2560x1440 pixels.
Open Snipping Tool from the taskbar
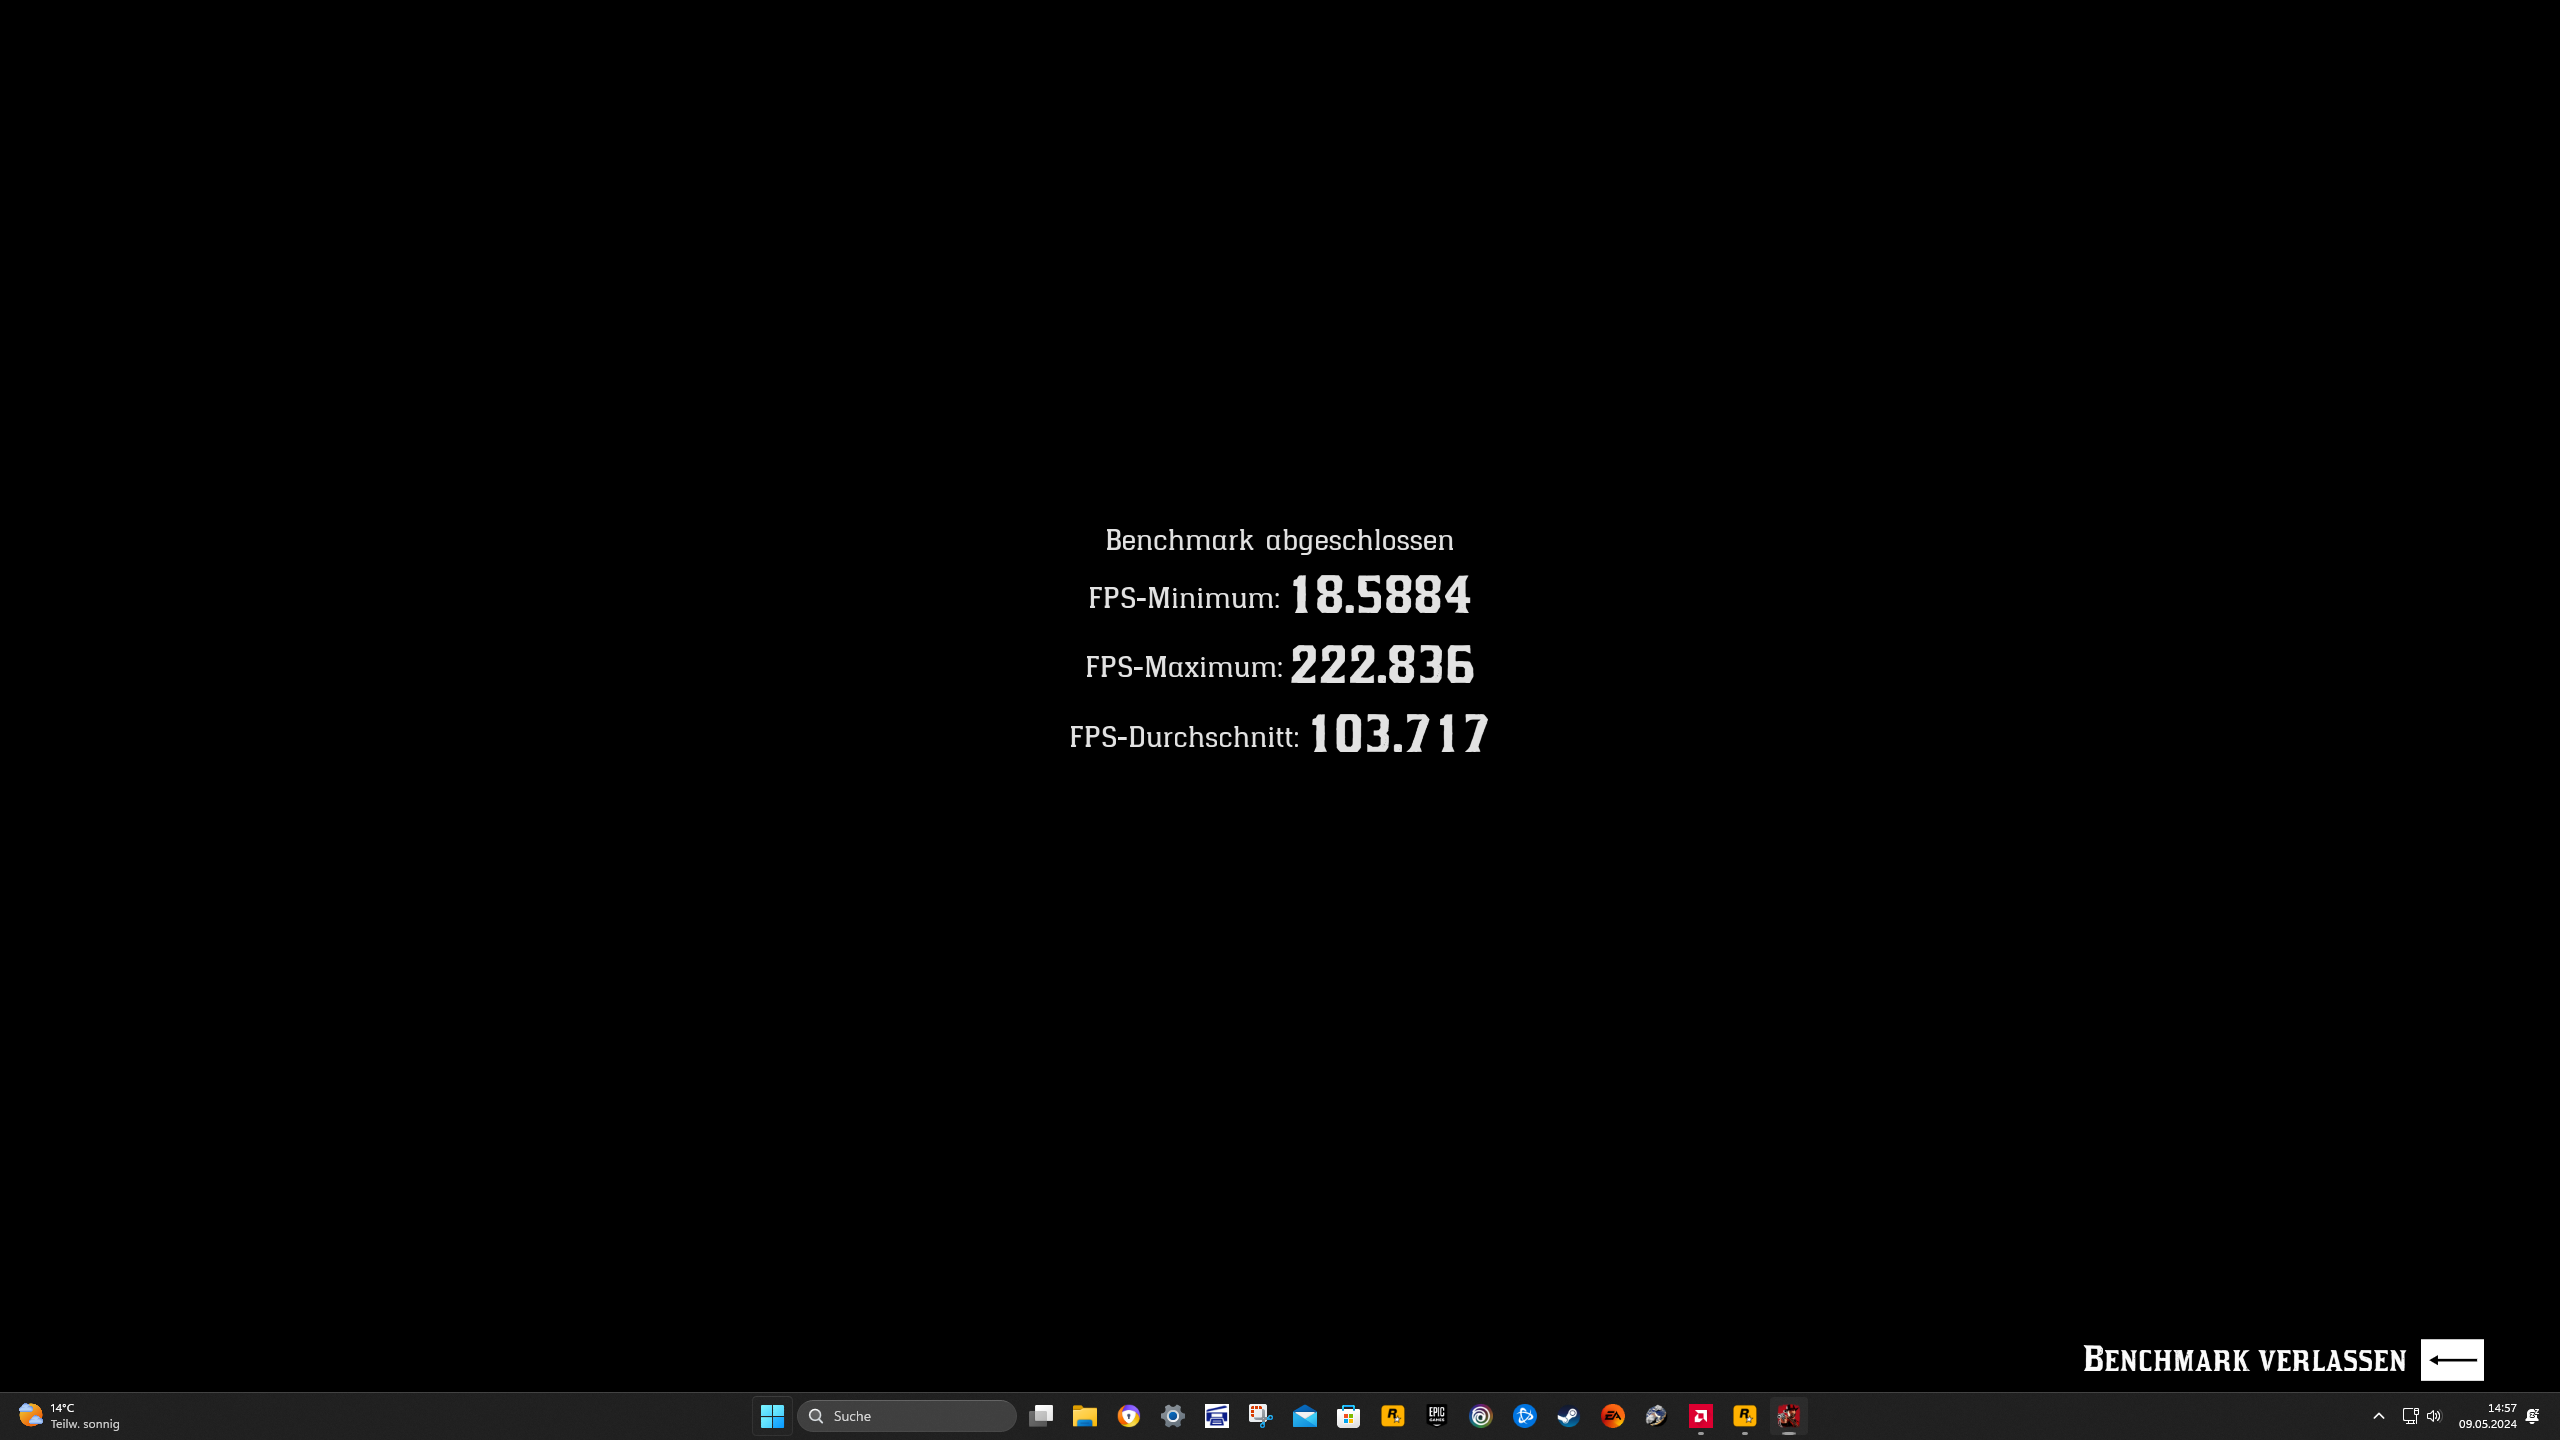[1261, 1416]
